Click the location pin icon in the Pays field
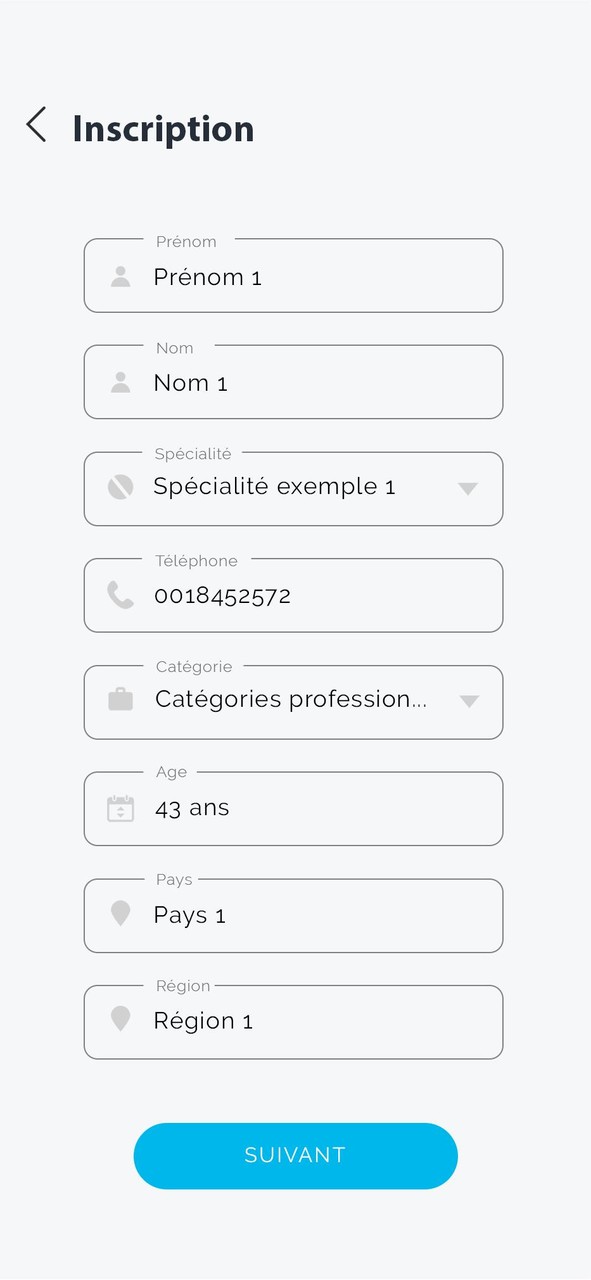 (120, 914)
